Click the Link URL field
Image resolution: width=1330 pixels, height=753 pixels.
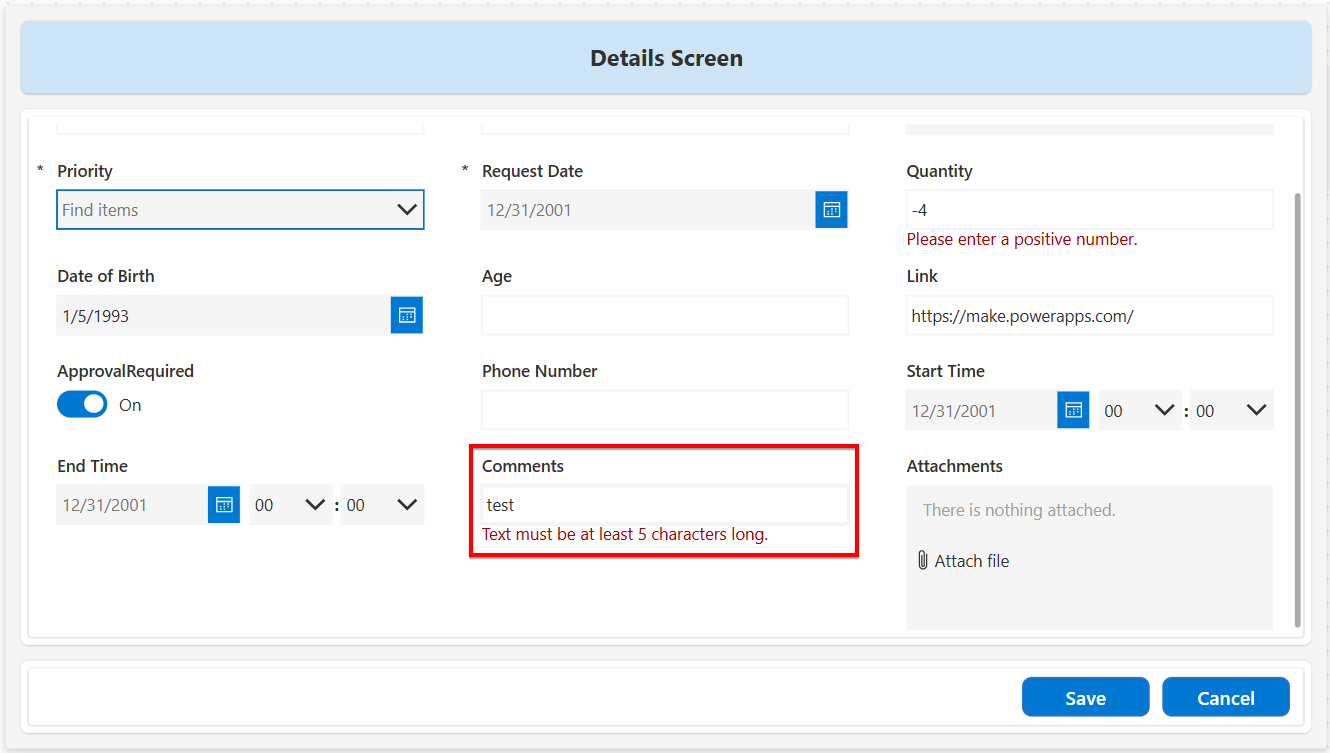click(1089, 315)
